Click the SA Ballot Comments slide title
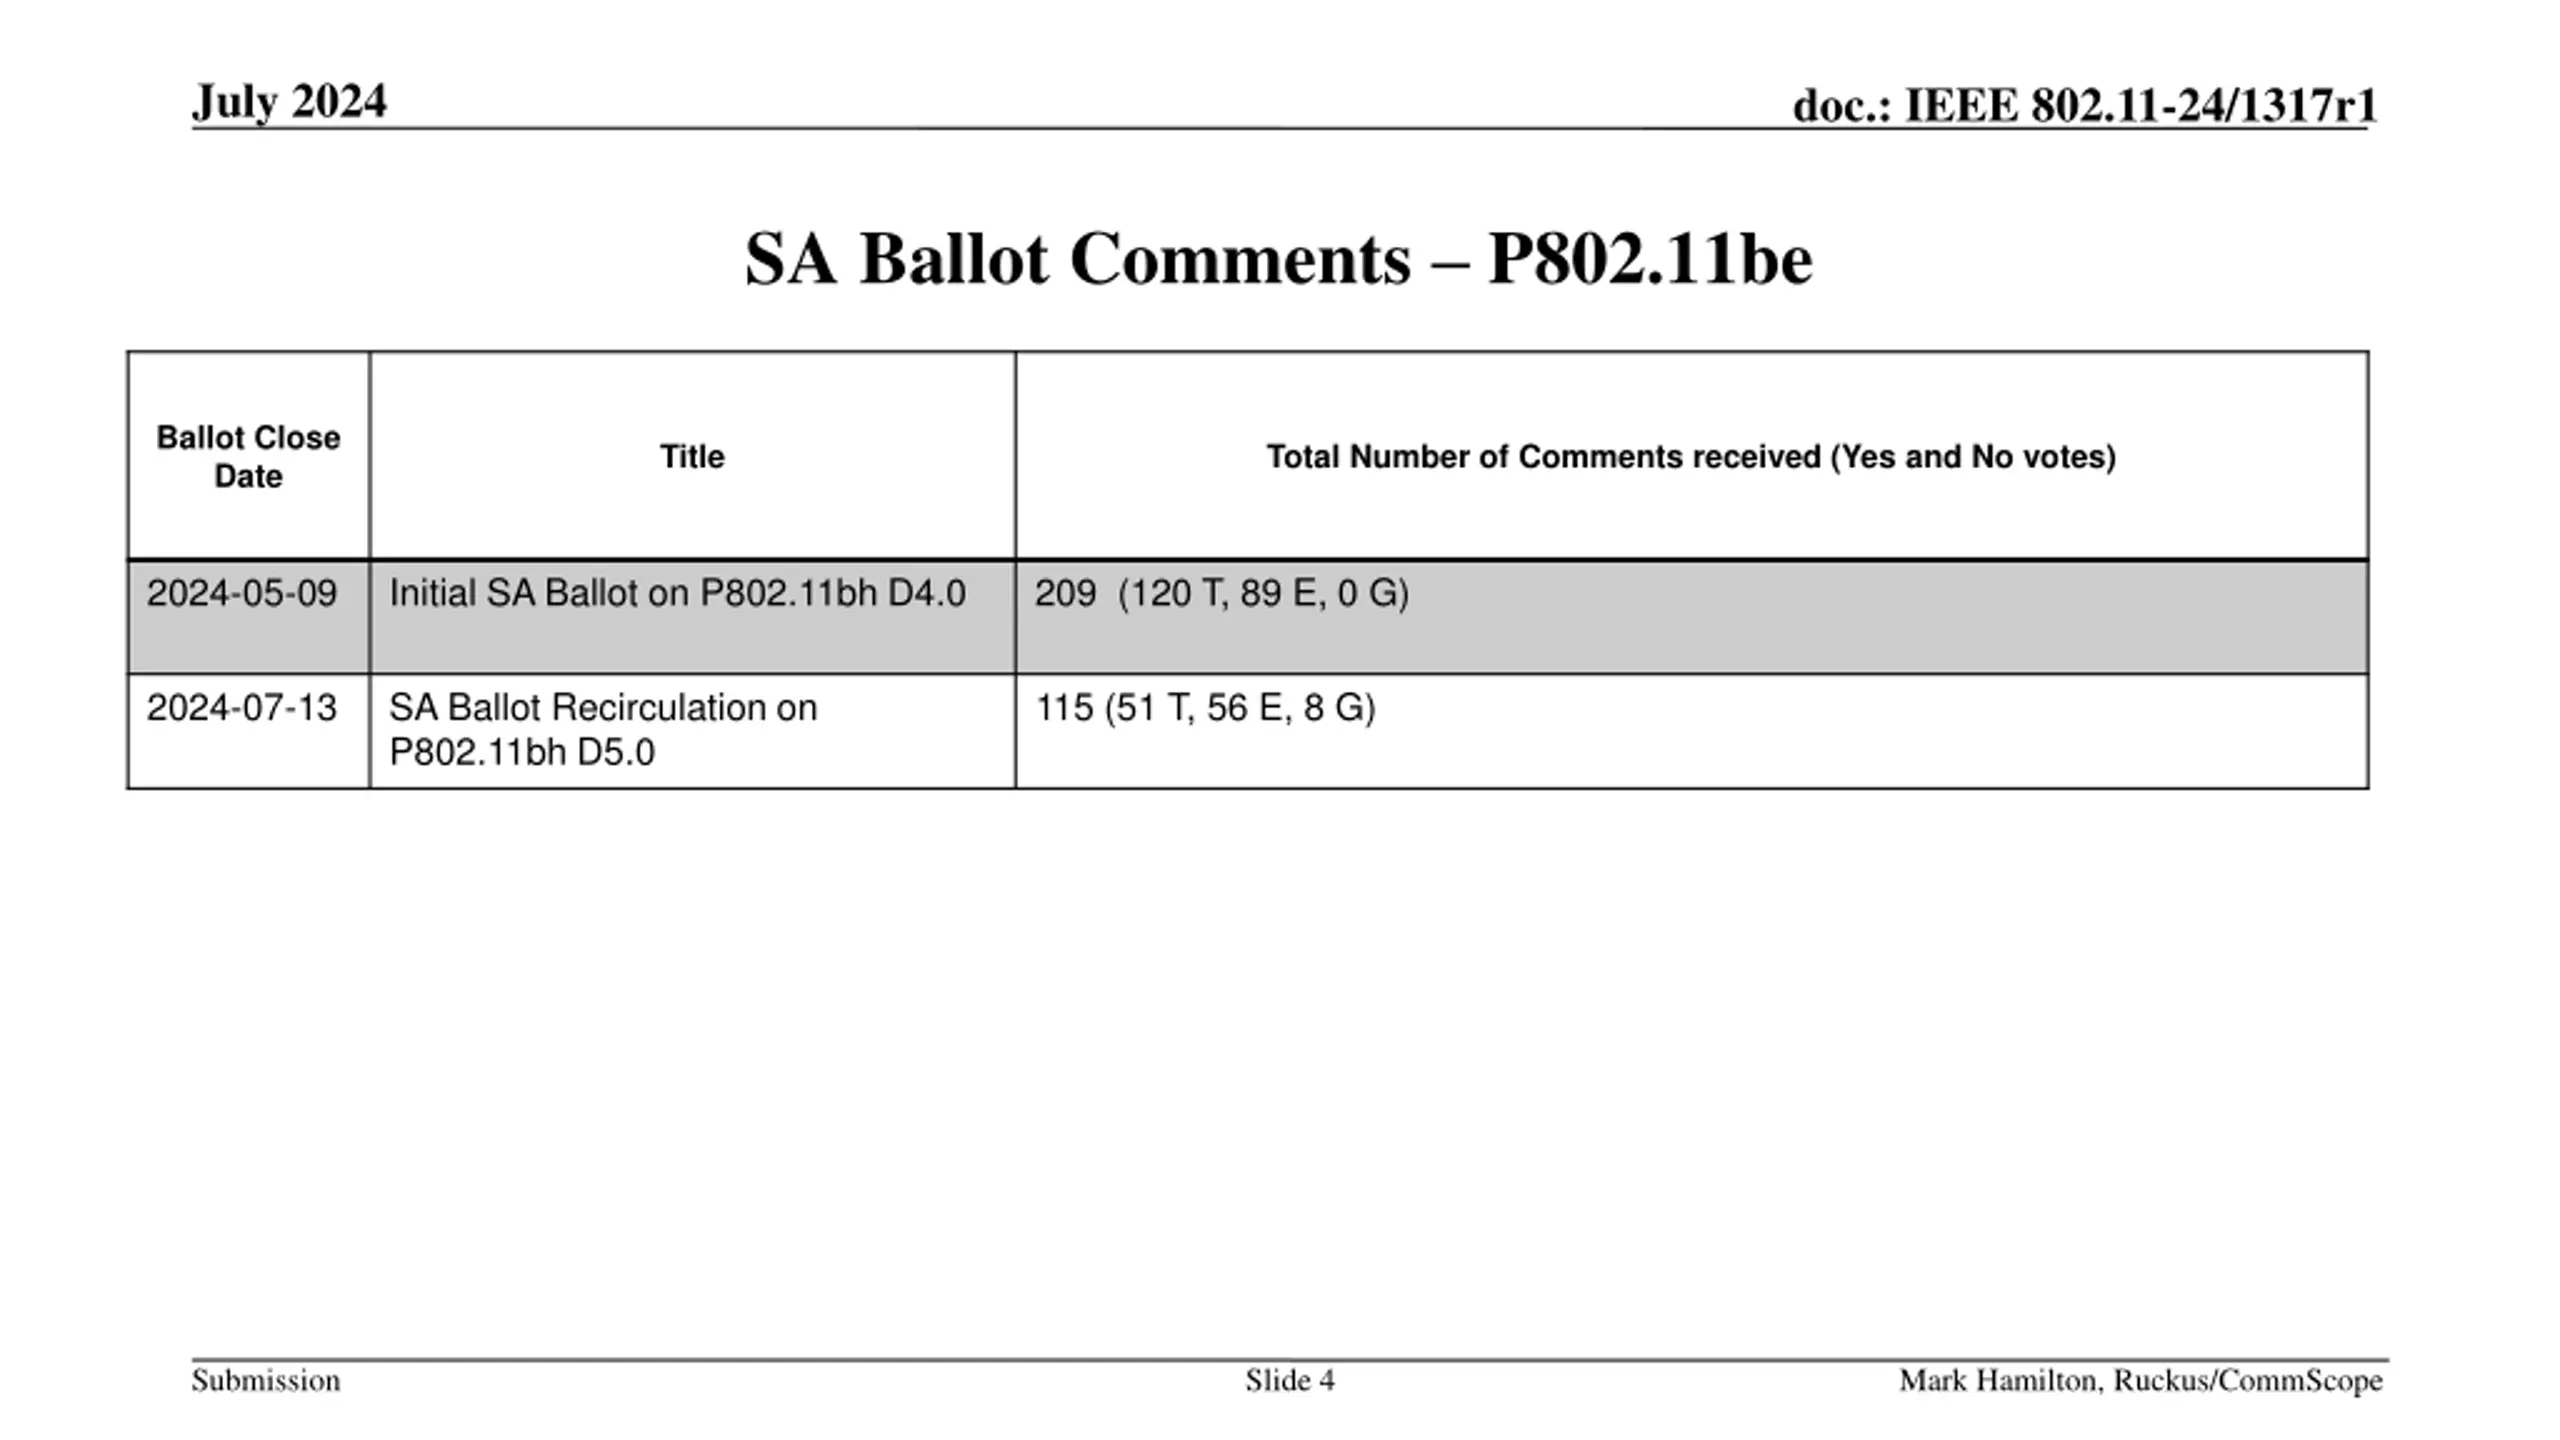Image resolution: width=2560 pixels, height=1440 pixels. [x=1278, y=259]
